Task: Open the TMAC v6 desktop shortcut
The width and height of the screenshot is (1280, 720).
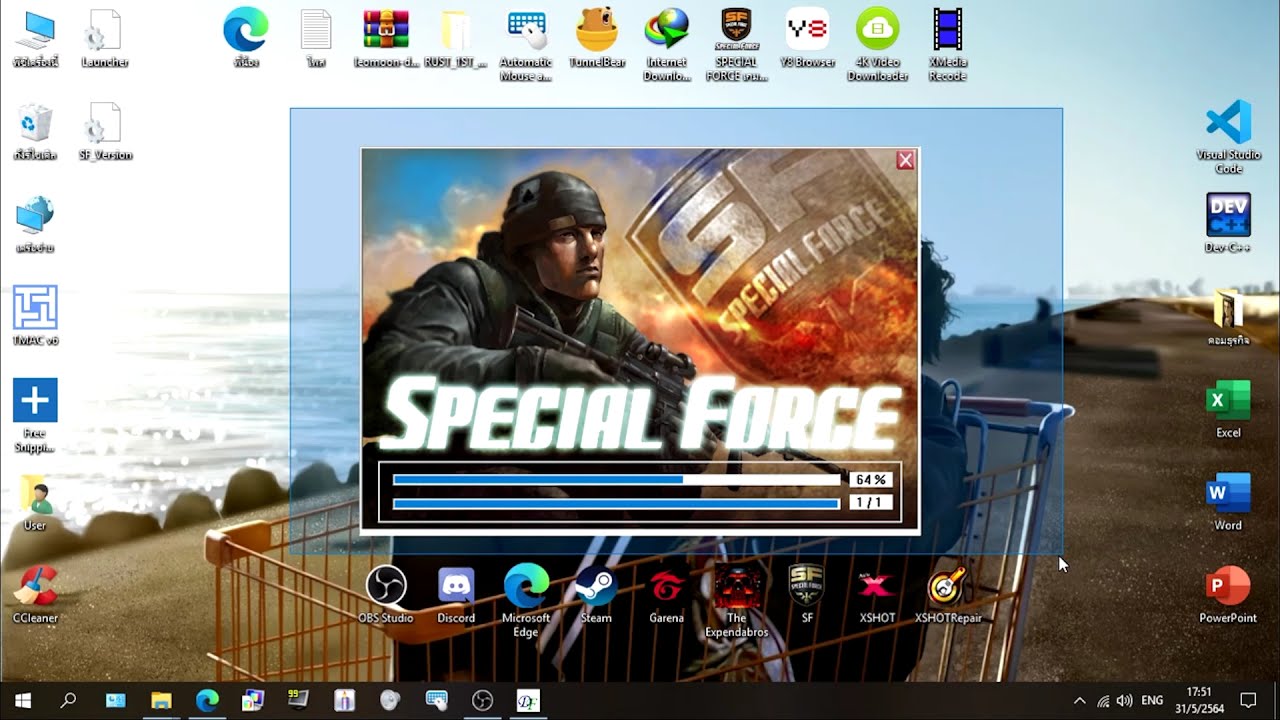Action: (35, 316)
